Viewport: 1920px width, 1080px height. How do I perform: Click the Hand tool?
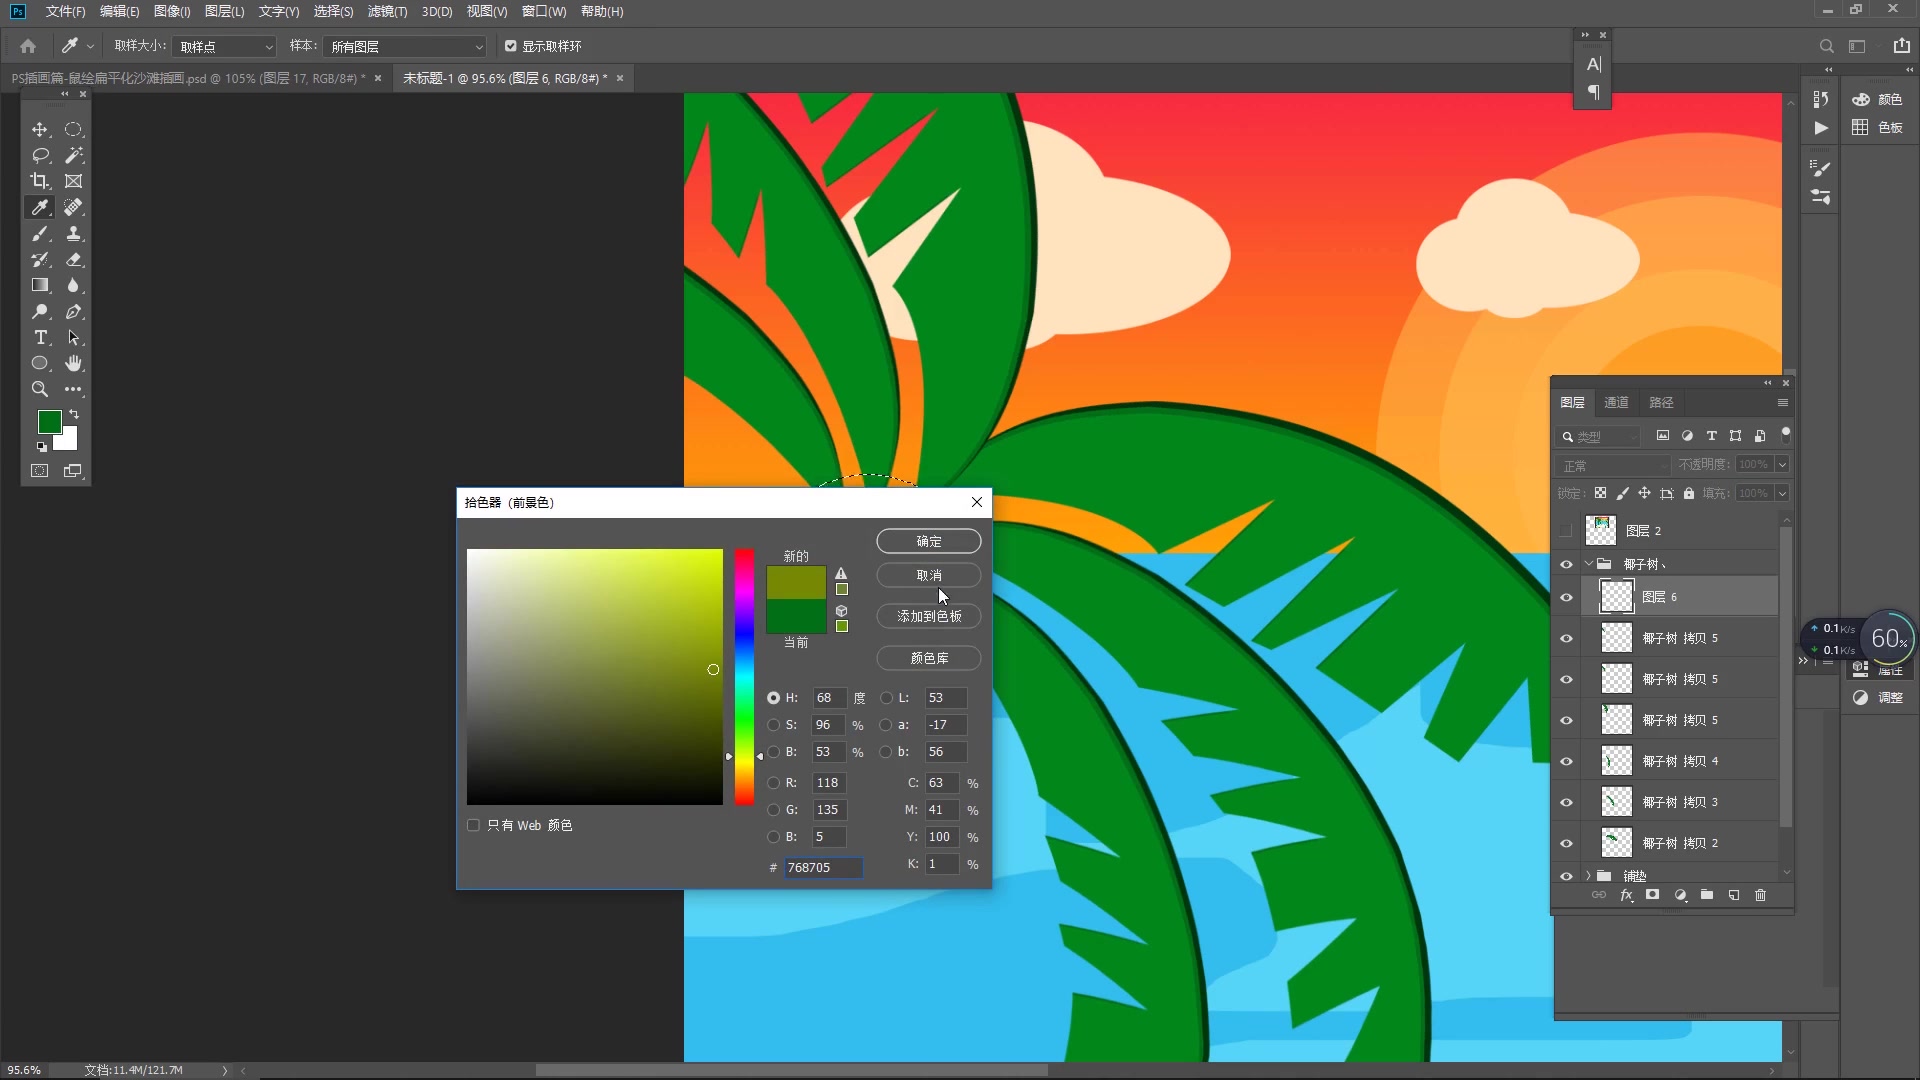(x=74, y=364)
